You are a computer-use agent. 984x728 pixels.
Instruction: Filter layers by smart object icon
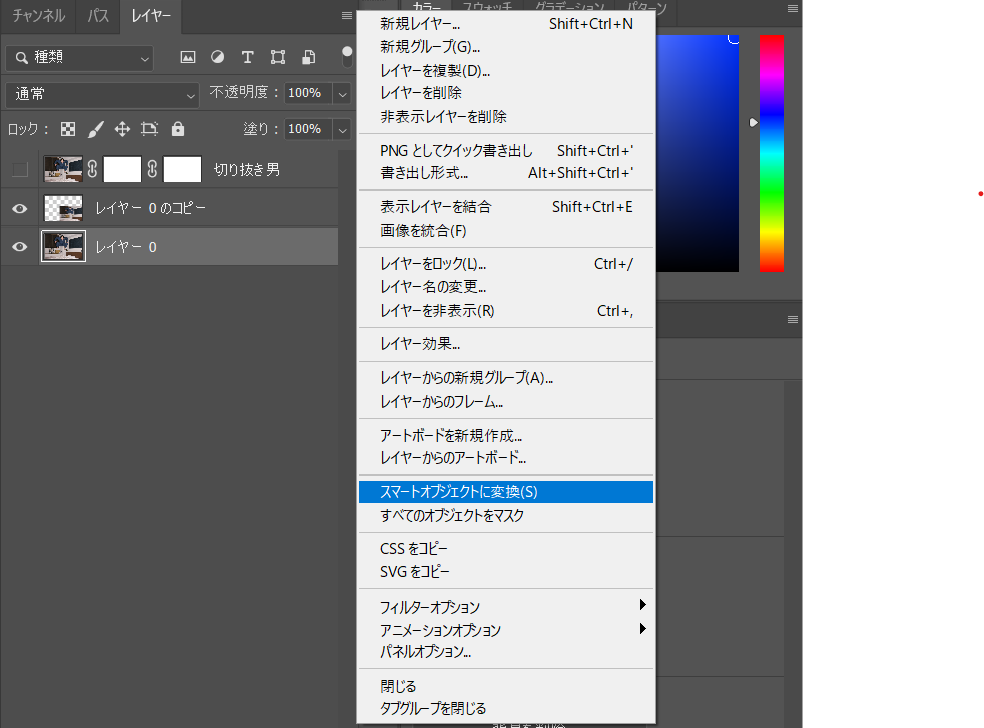[x=309, y=57]
